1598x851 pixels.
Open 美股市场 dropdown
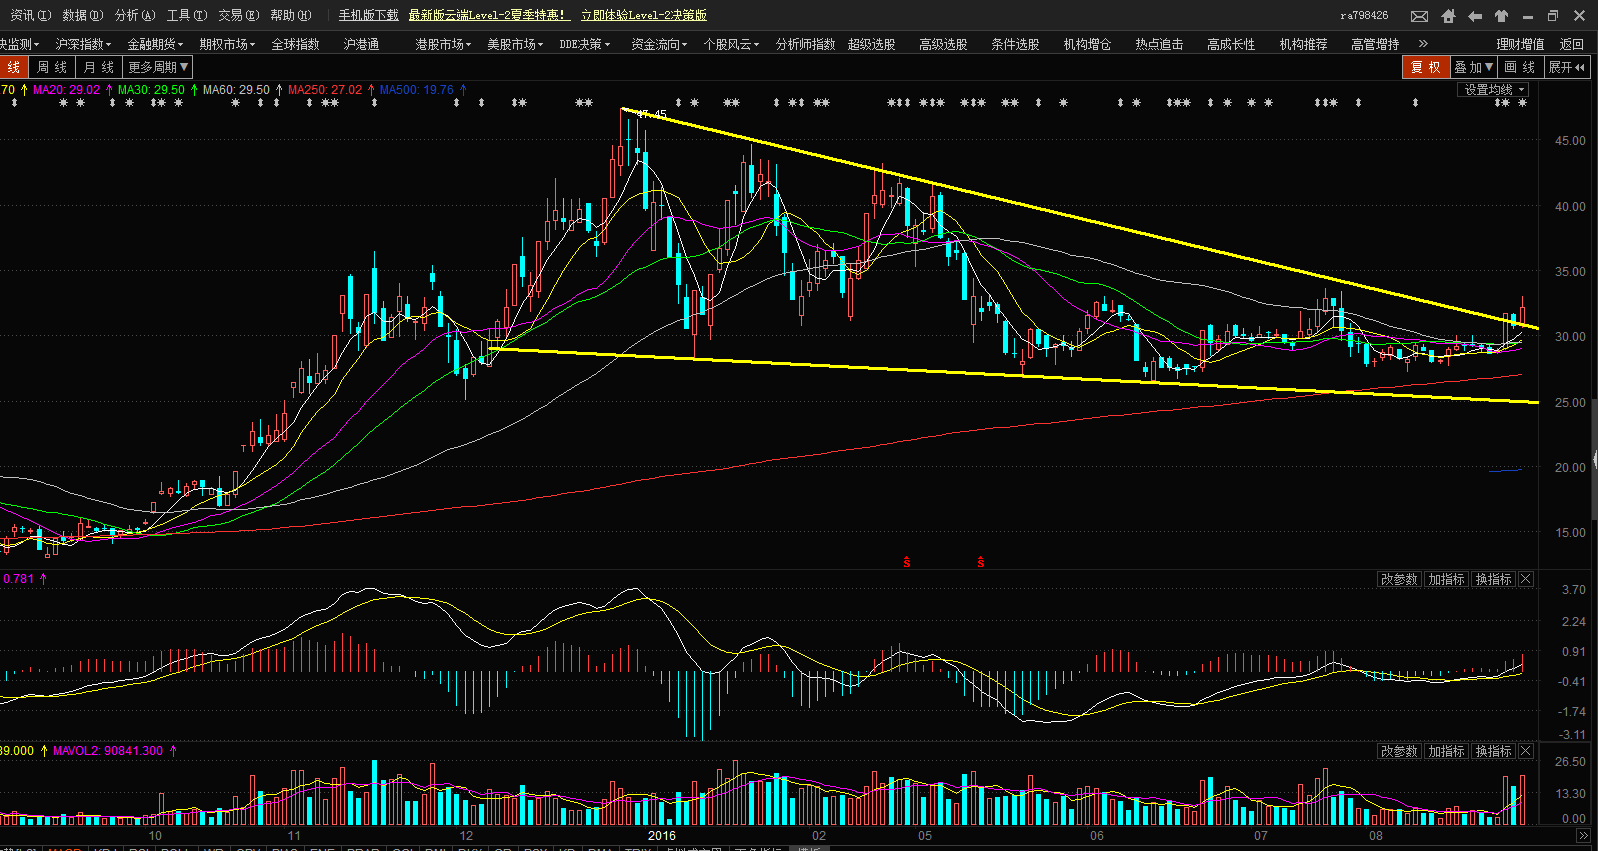pyautogui.click(x=515, y=44)
